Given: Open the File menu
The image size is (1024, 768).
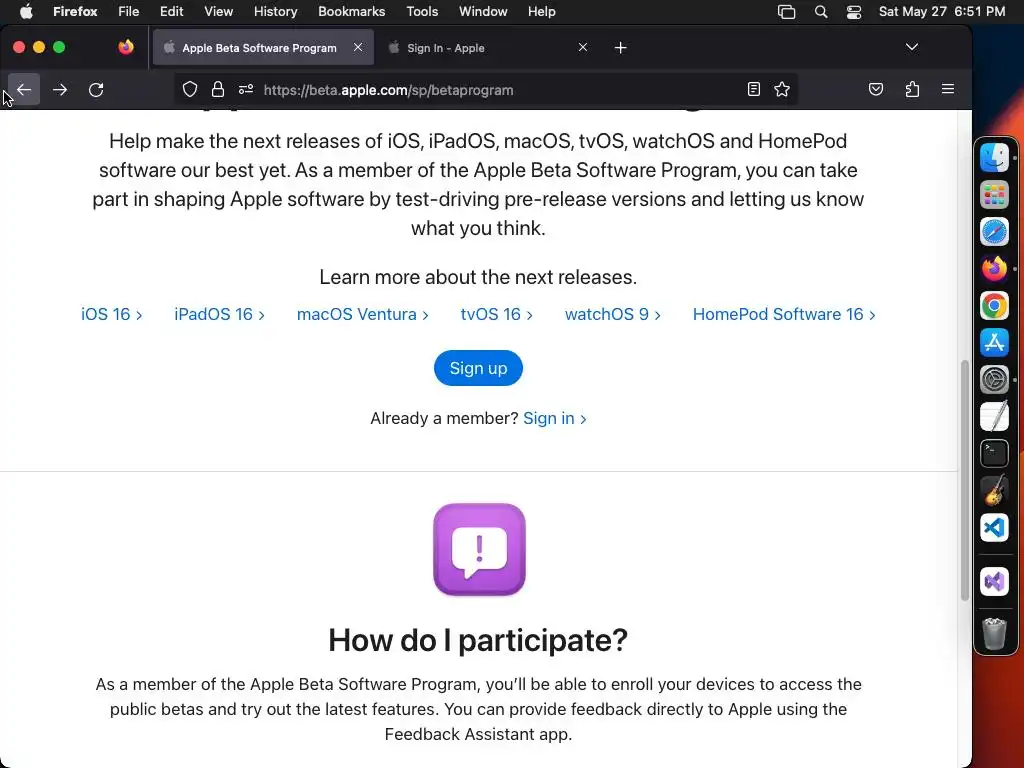Looking at the screenshot, I should point(129,11).
